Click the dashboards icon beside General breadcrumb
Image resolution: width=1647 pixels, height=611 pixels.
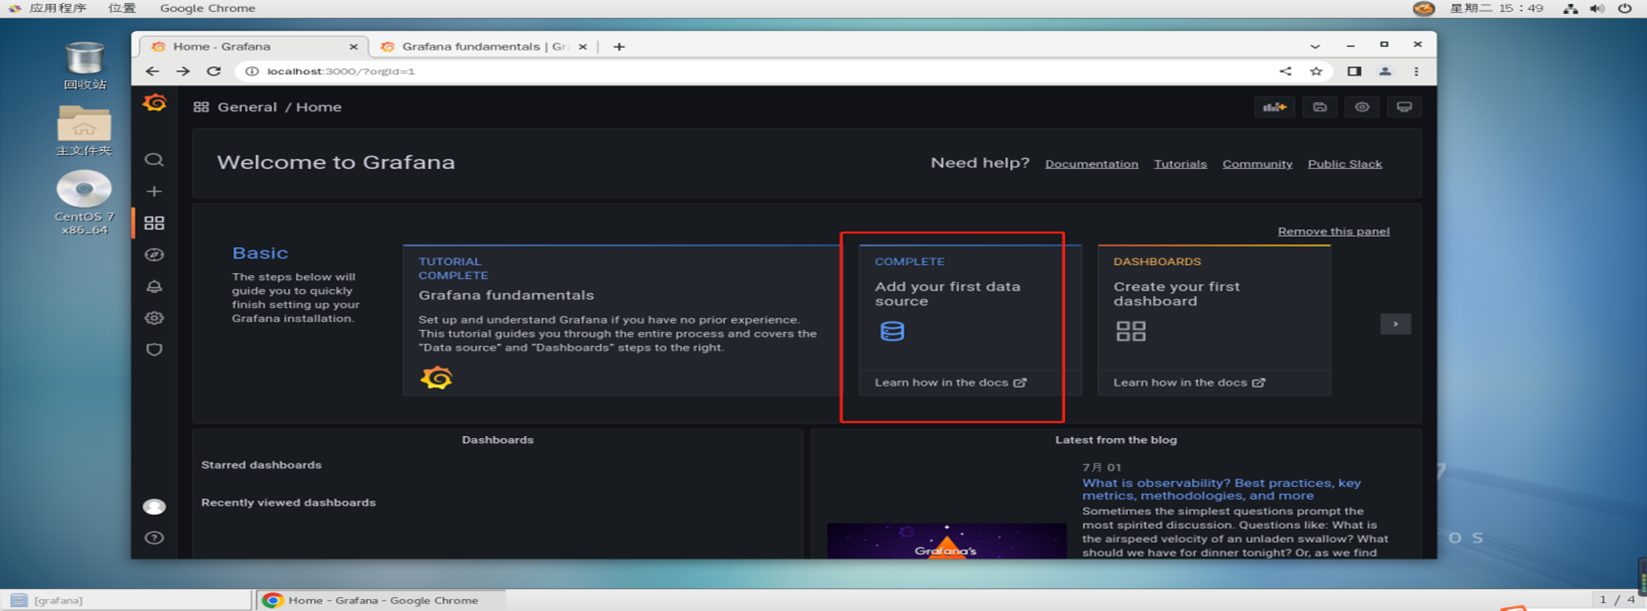pyautogui.click(x=201, y=107)
